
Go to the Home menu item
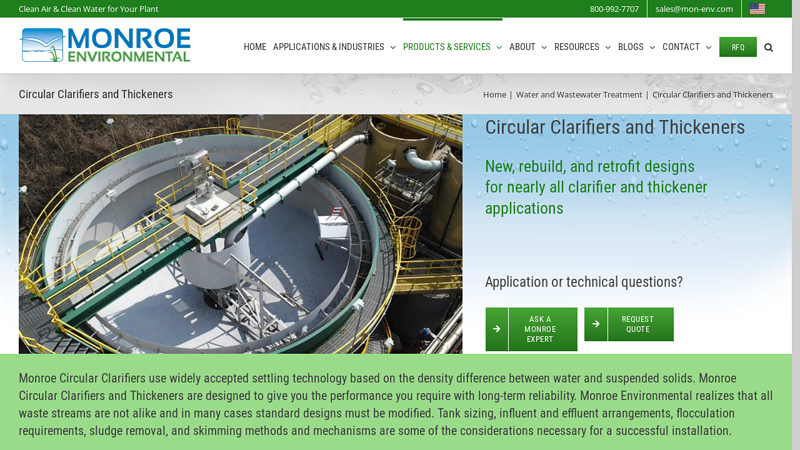255,47
